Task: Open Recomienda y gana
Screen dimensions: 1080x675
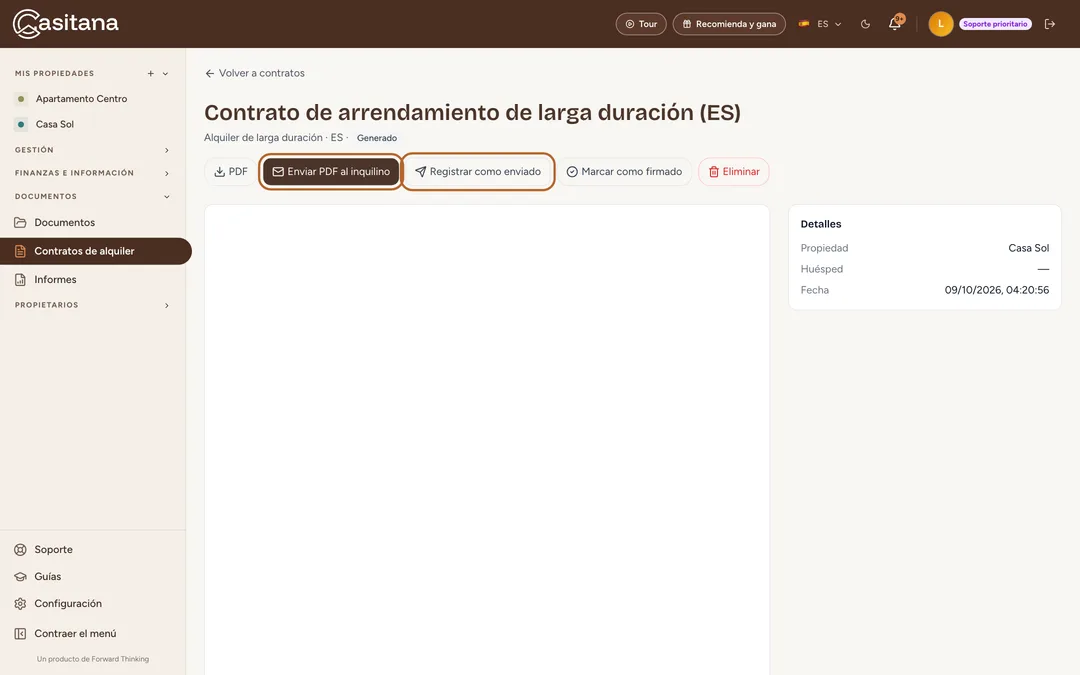Action: click(729, 24)
